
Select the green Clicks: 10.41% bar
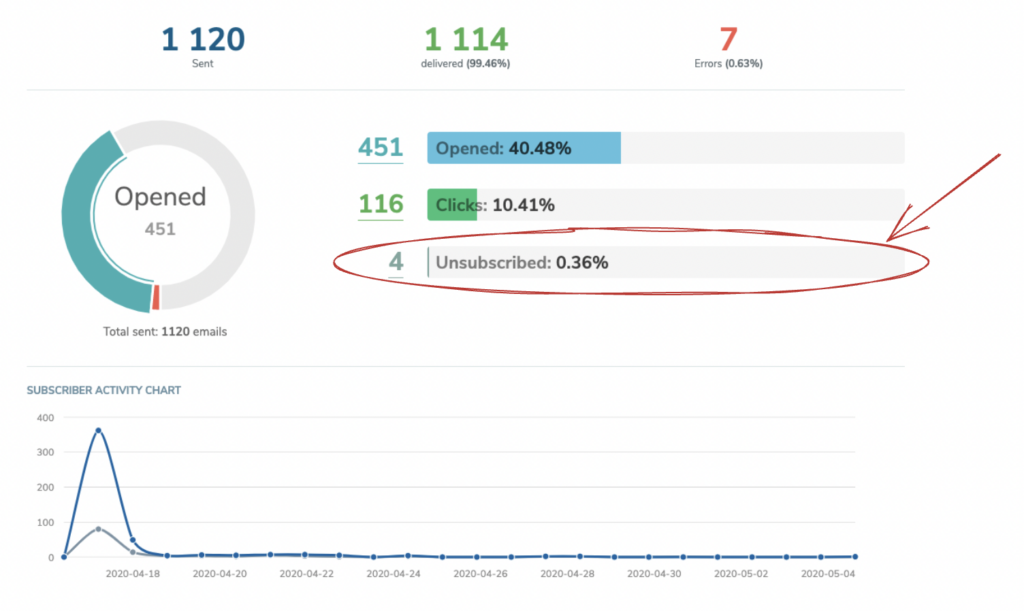pyautogui.click(x=453, y=204)
